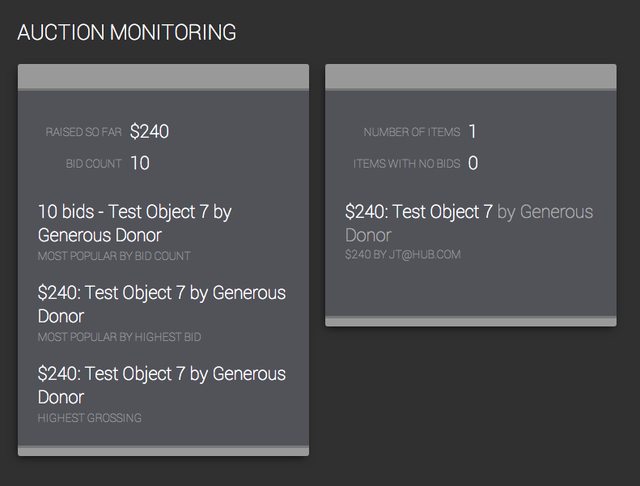The width and height of the screenshot is (640, 486).
Task: Click the Highest Grossing caption
Action: click(89, 418)
